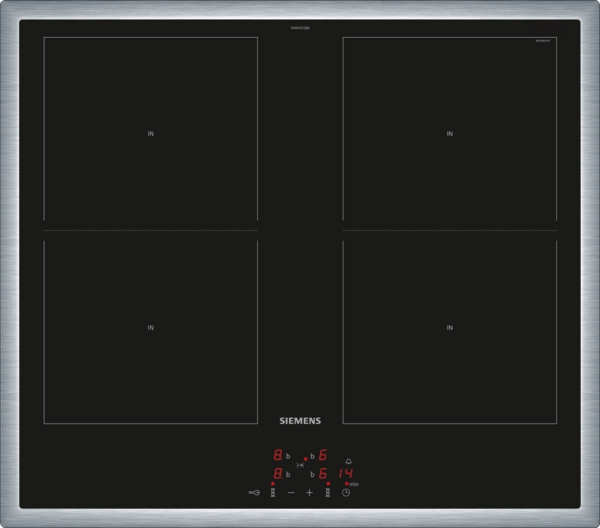Tap the key-shaped childproof lock icon
The height and width of the screenshot is (528, 600).
[x=254, y=492]
